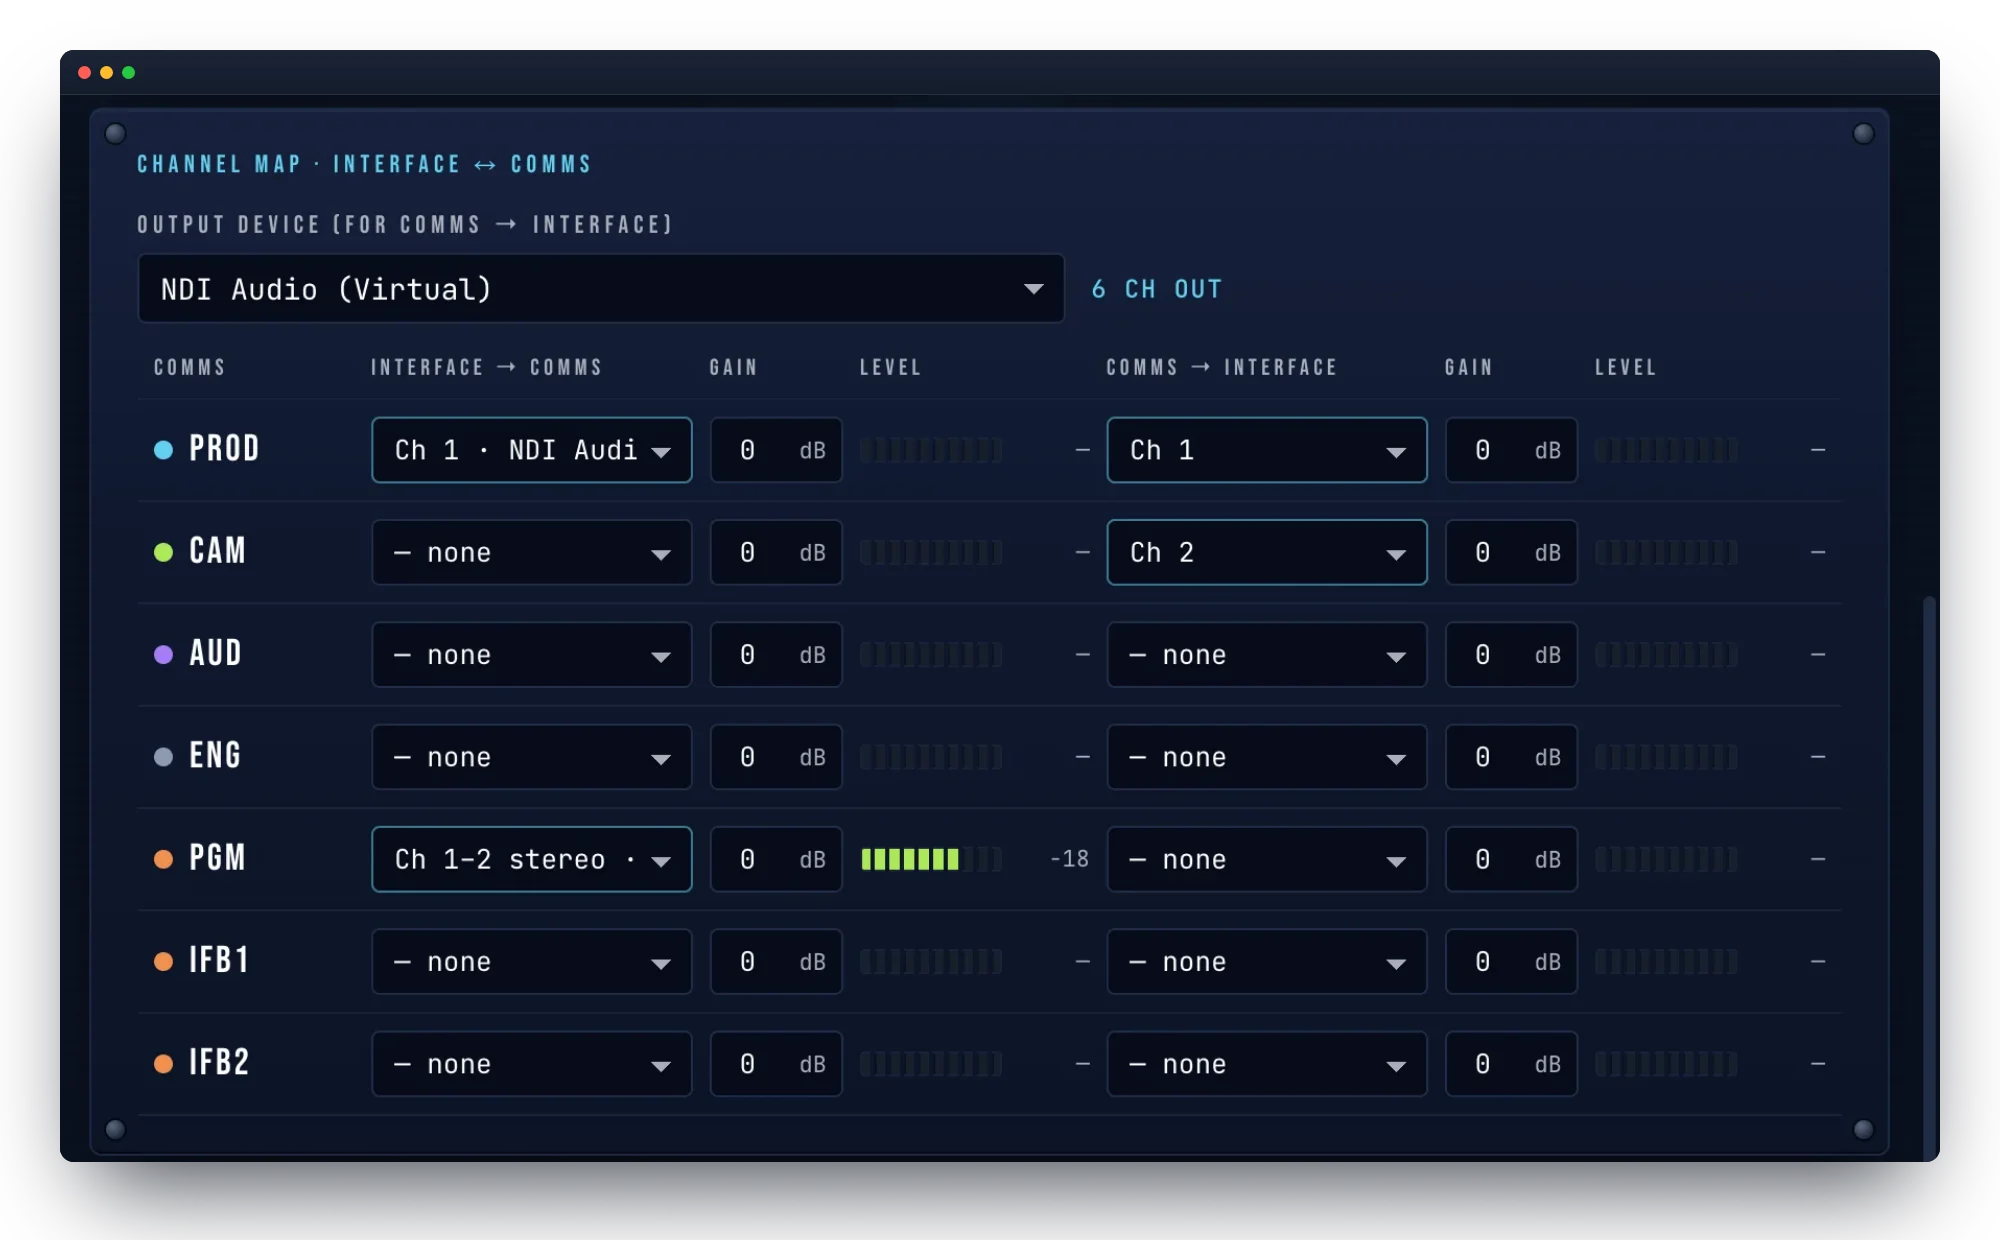This screenshot has width=2000, height=1240.
Task: Click the 'CHANNEL MAP · INTERFACE ↔ COMMS' heading
Action: click(364, 164)
